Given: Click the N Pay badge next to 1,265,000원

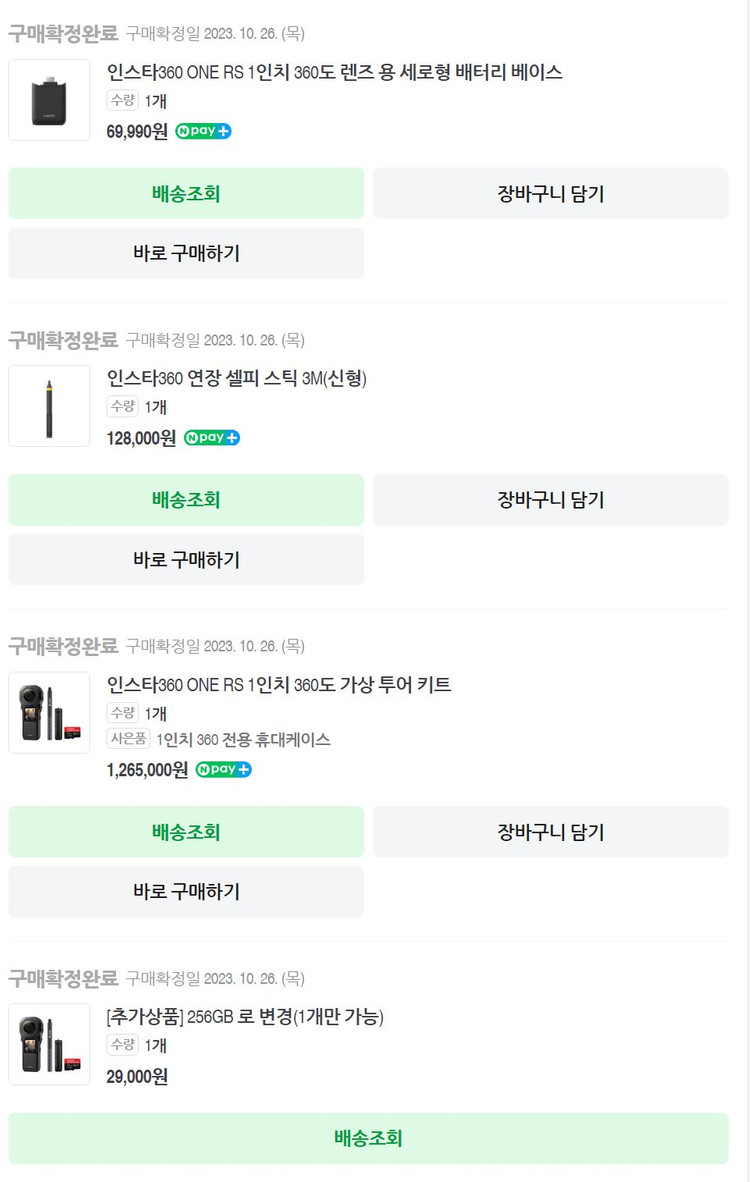Looking at the screenshot, I should tap(223, 769).
